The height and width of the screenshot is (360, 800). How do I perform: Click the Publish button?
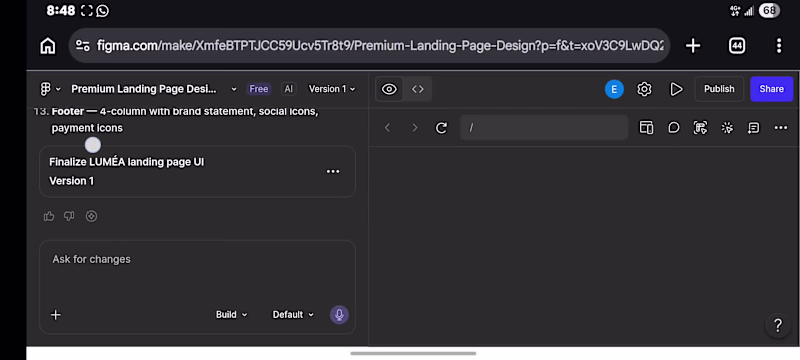click(719, 89)
